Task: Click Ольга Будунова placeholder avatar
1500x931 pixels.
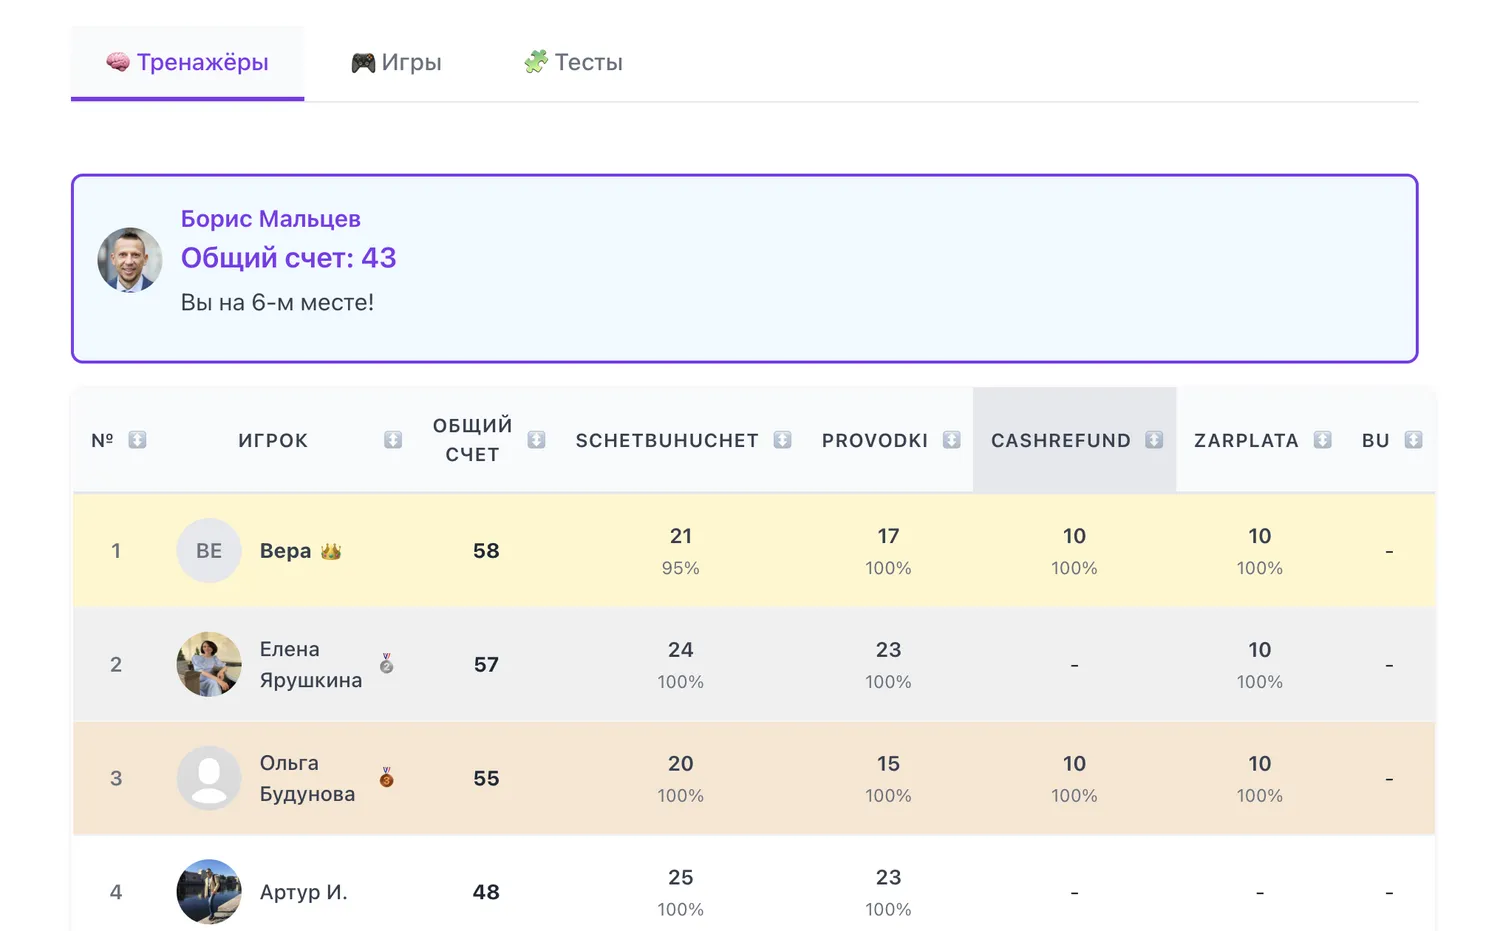Action: pos(209,777)
